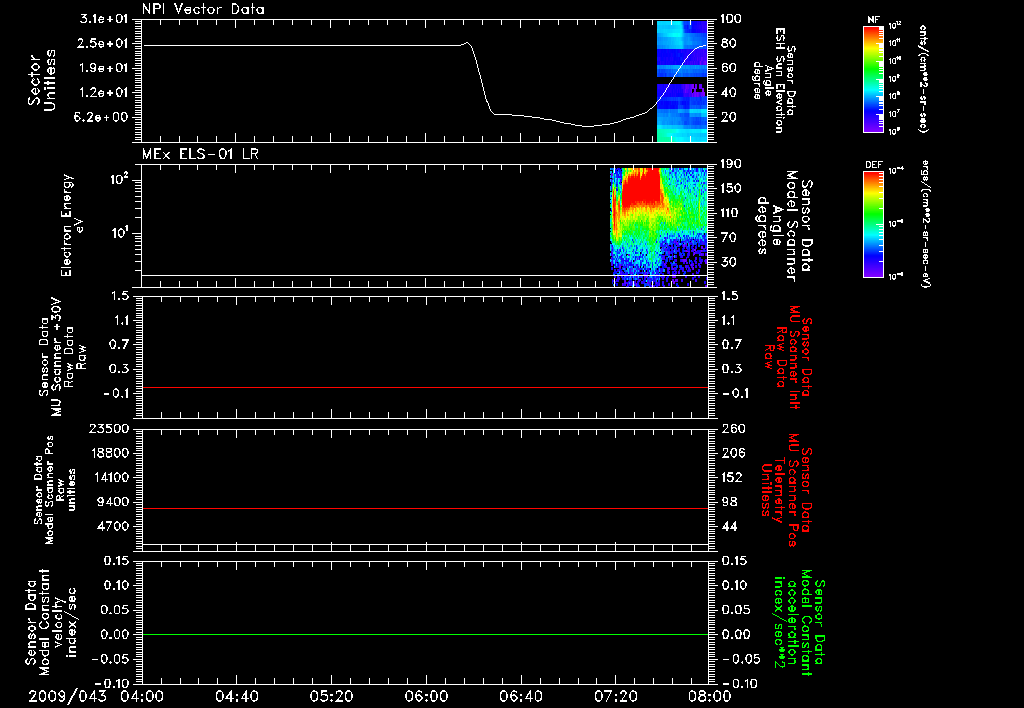This screenshot has width=1024, height=708.
Task: Click the '14100' scanner position tick label
Action: tap(108, 477)
